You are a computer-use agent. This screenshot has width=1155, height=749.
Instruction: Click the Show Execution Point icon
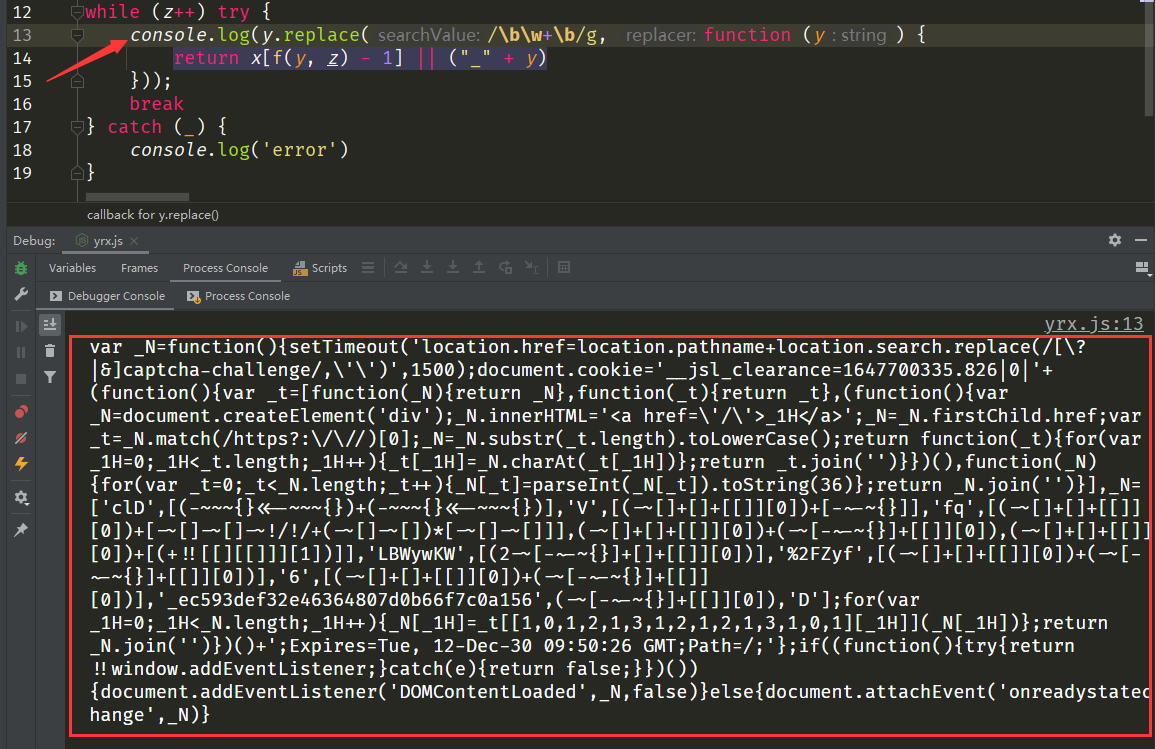pos(369,268)
